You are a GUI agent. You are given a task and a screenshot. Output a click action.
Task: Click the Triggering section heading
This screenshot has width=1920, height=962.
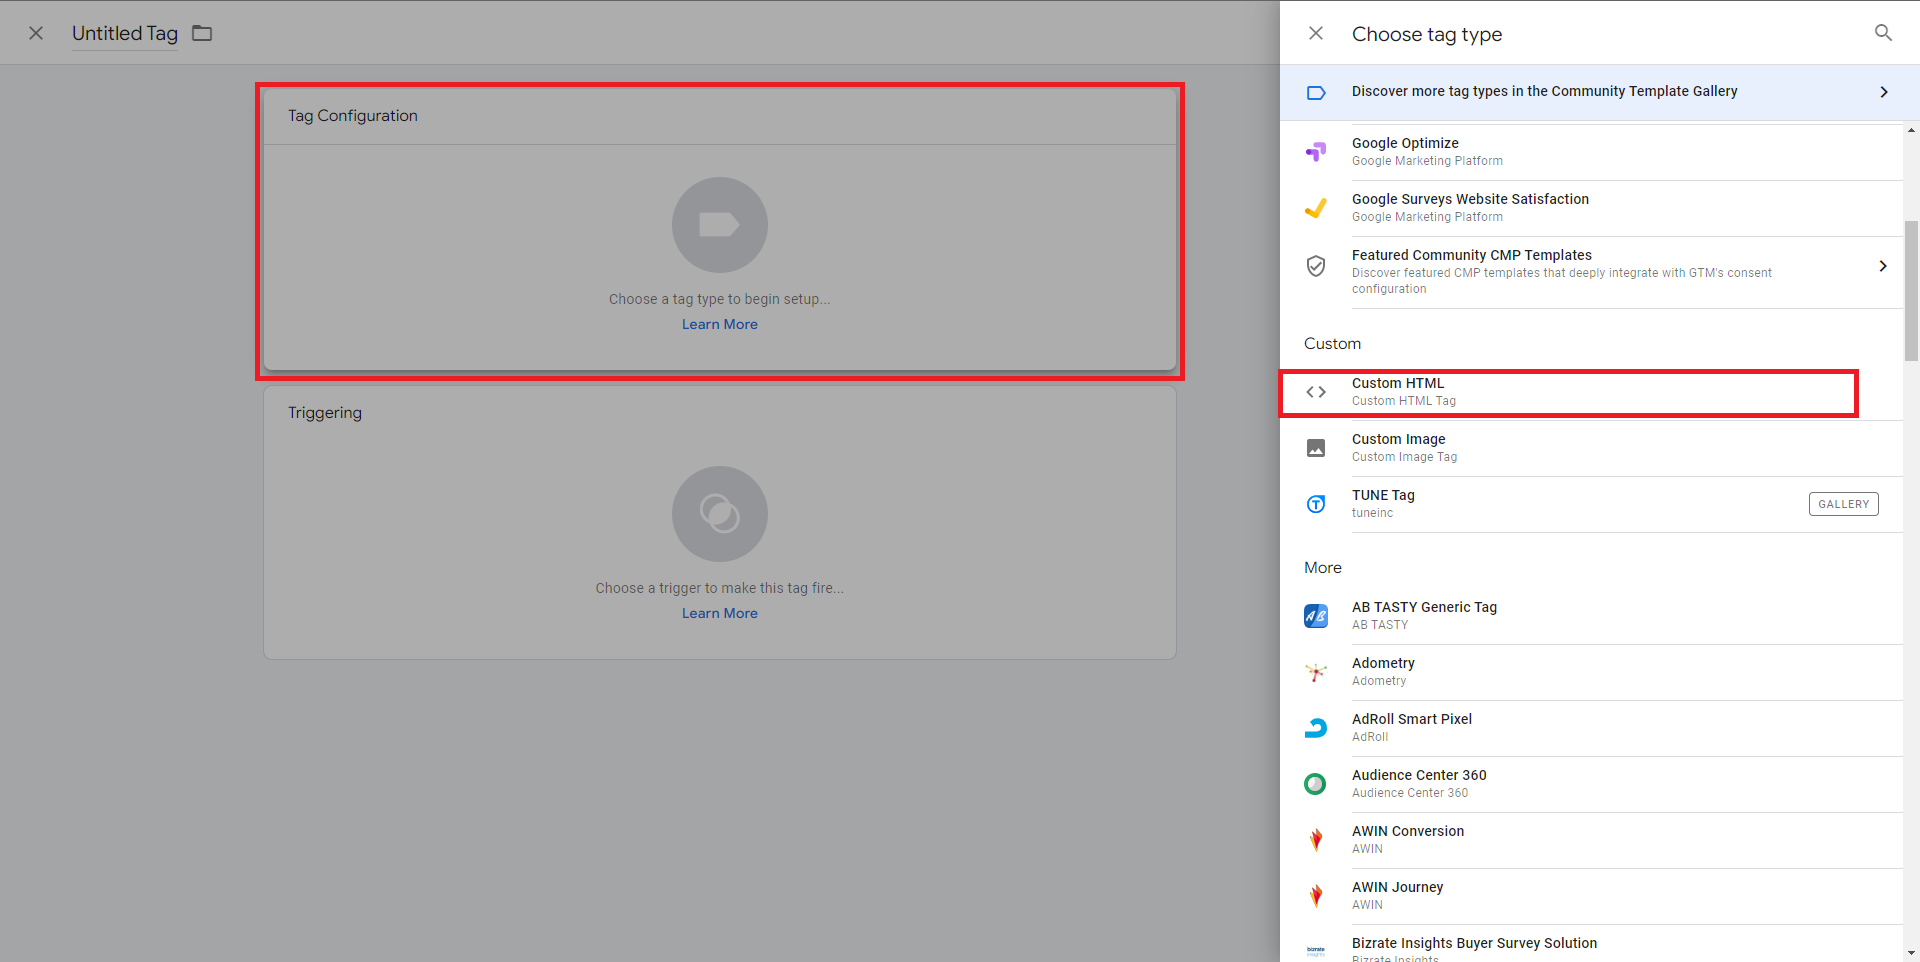coord(325,413)
